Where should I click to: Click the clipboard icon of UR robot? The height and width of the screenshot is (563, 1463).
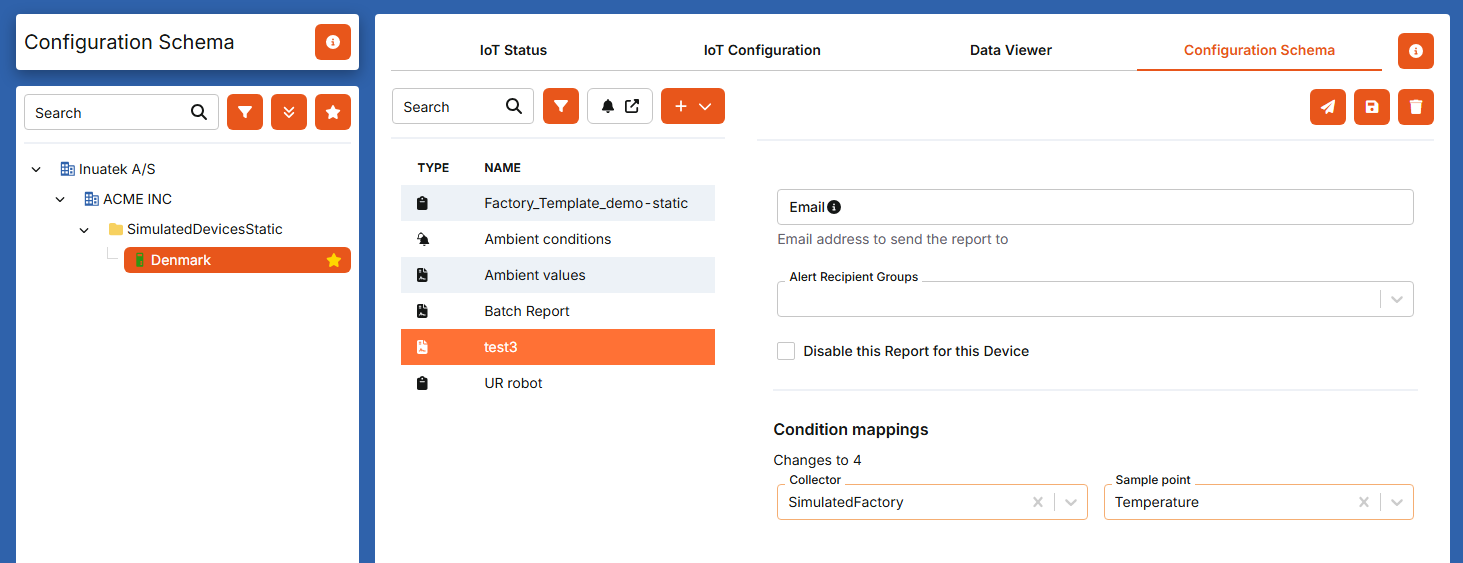coord(422,383)
